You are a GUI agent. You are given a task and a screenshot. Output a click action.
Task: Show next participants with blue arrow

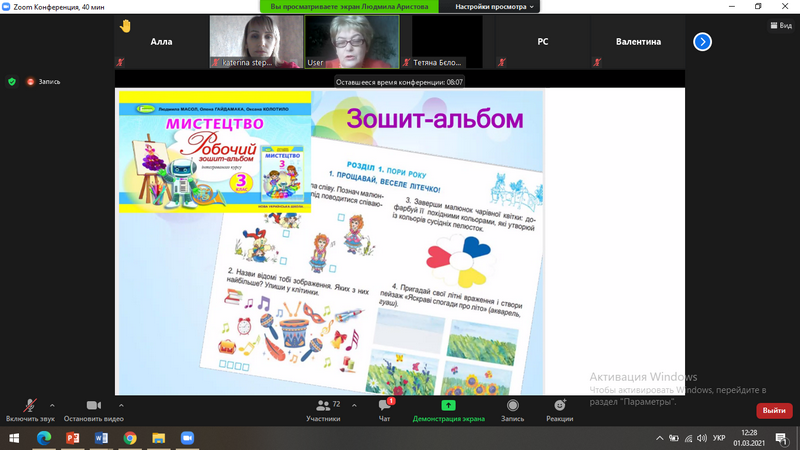(702, 42)
